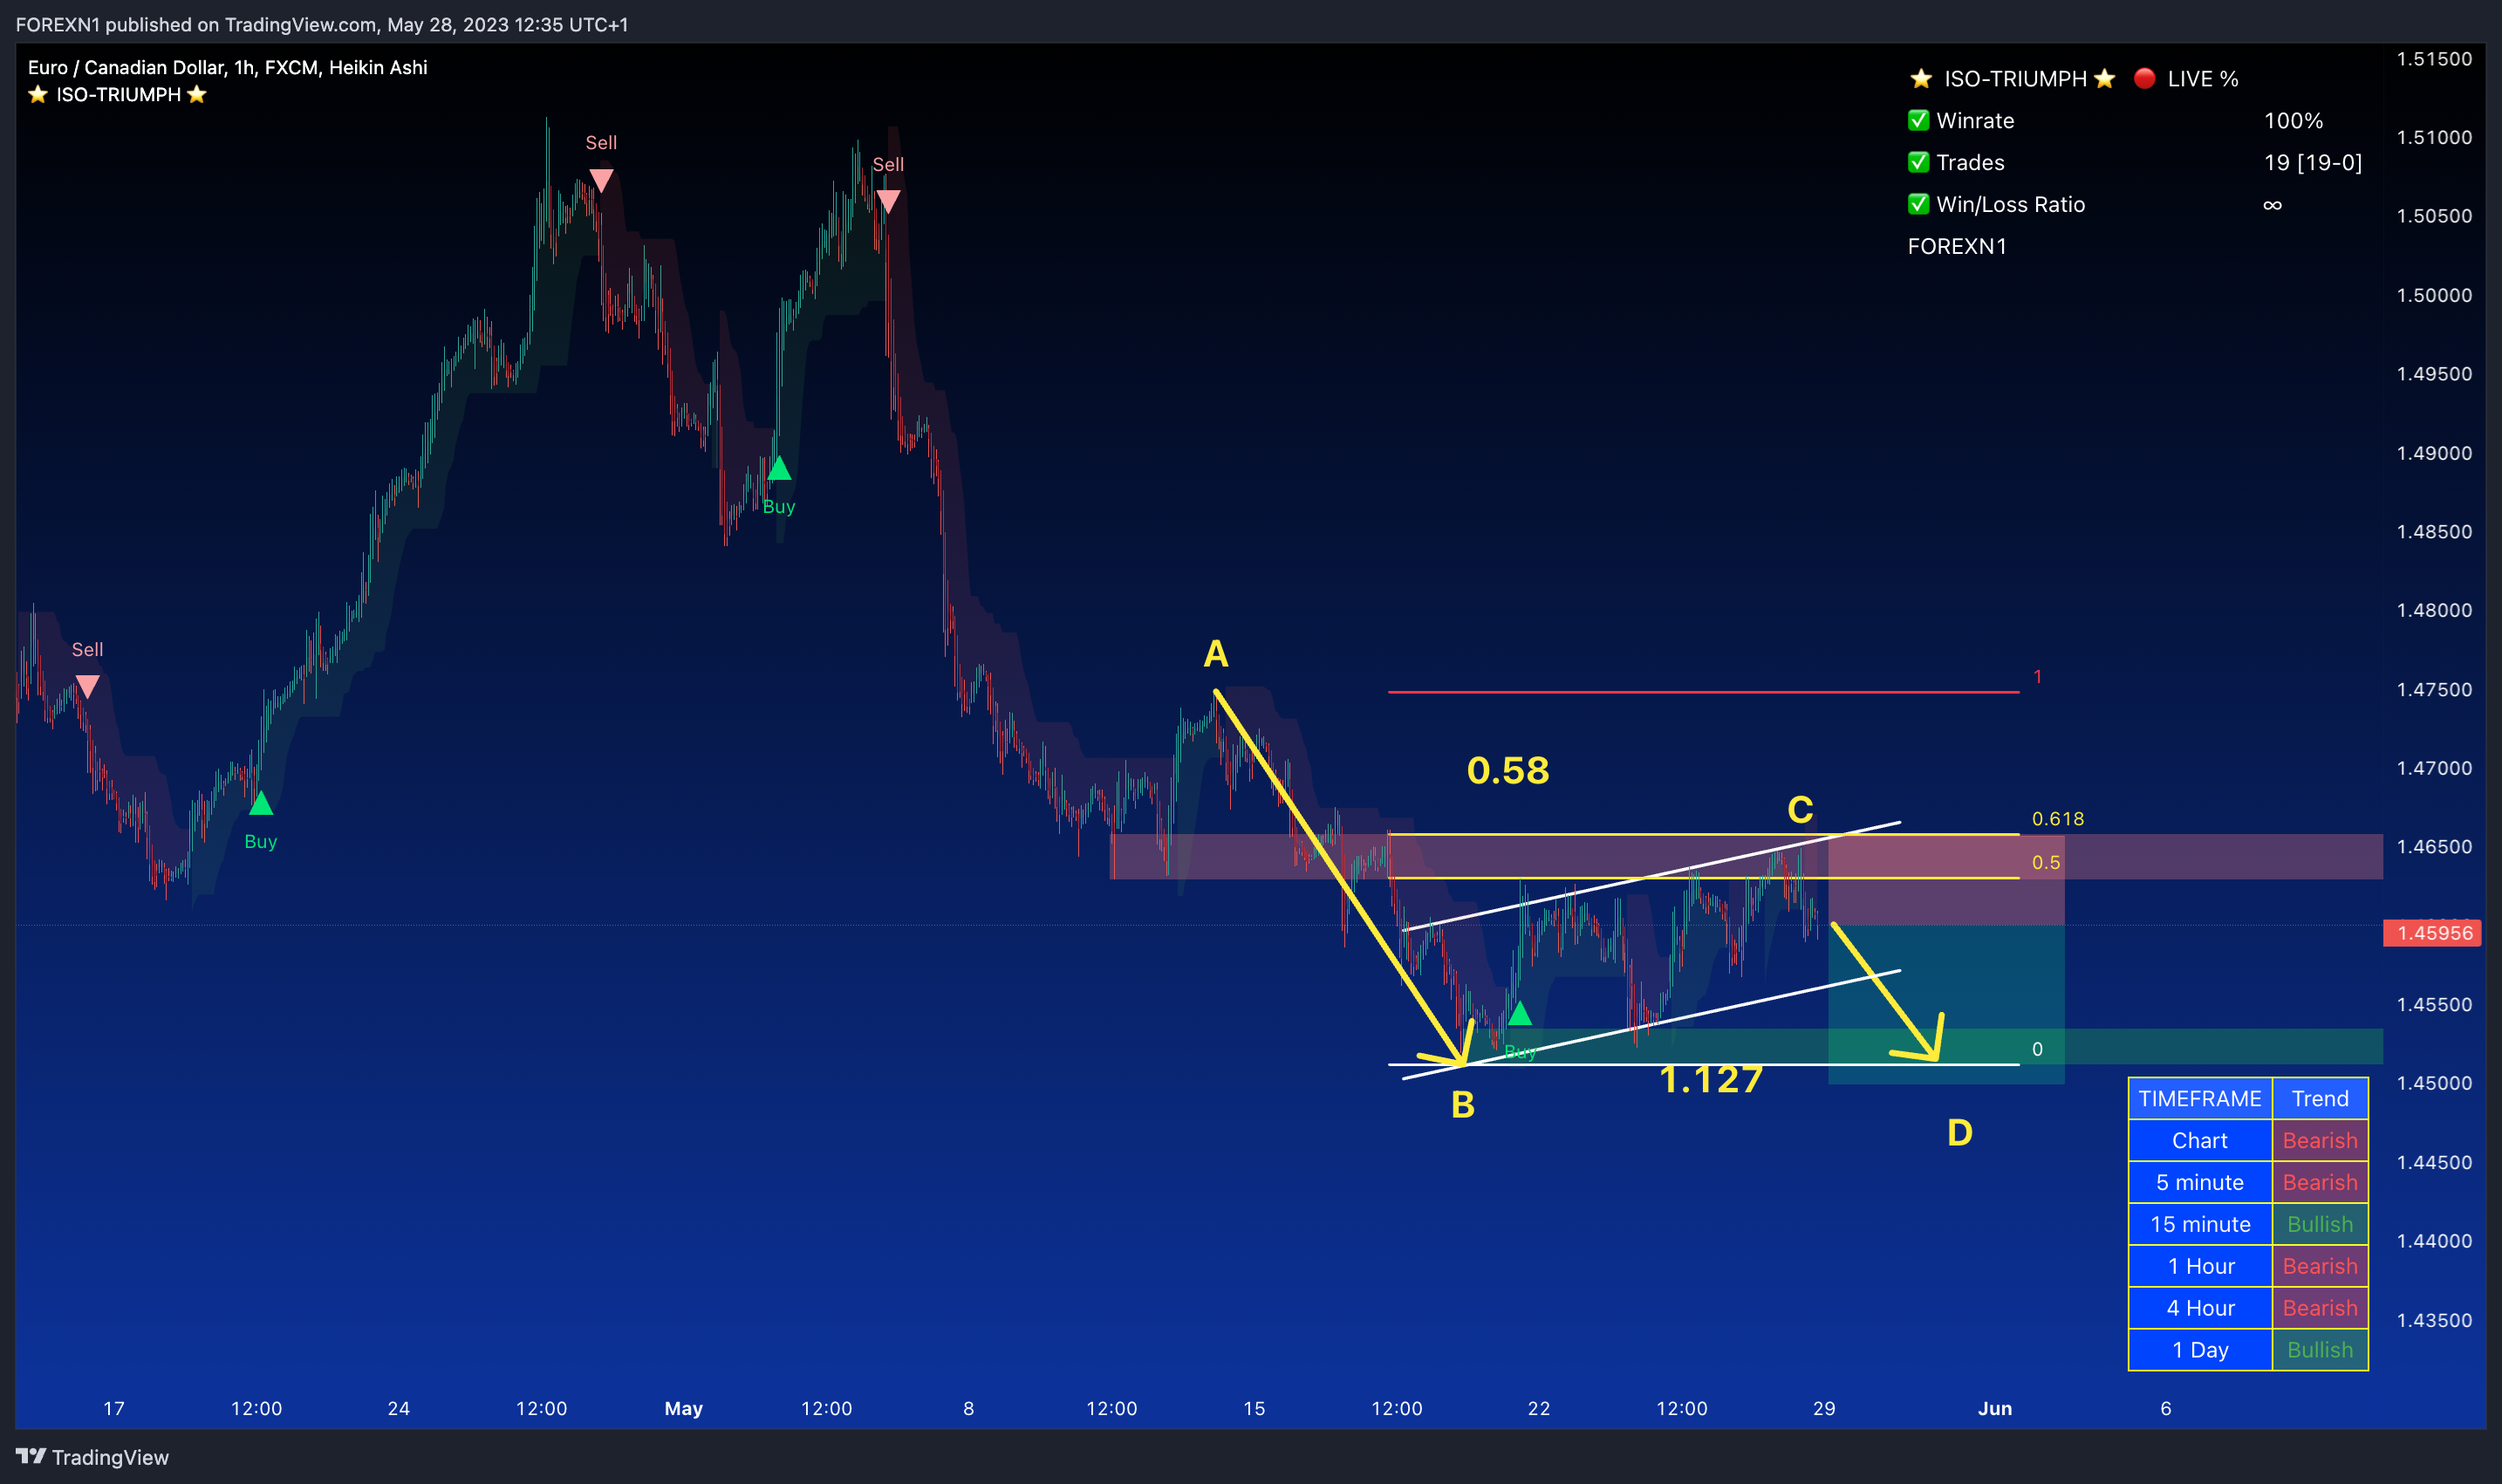This screenshot has width=2502, height=1484.
Task: Click the 1 Day timeframe label
Action: click(2200, 1350)
